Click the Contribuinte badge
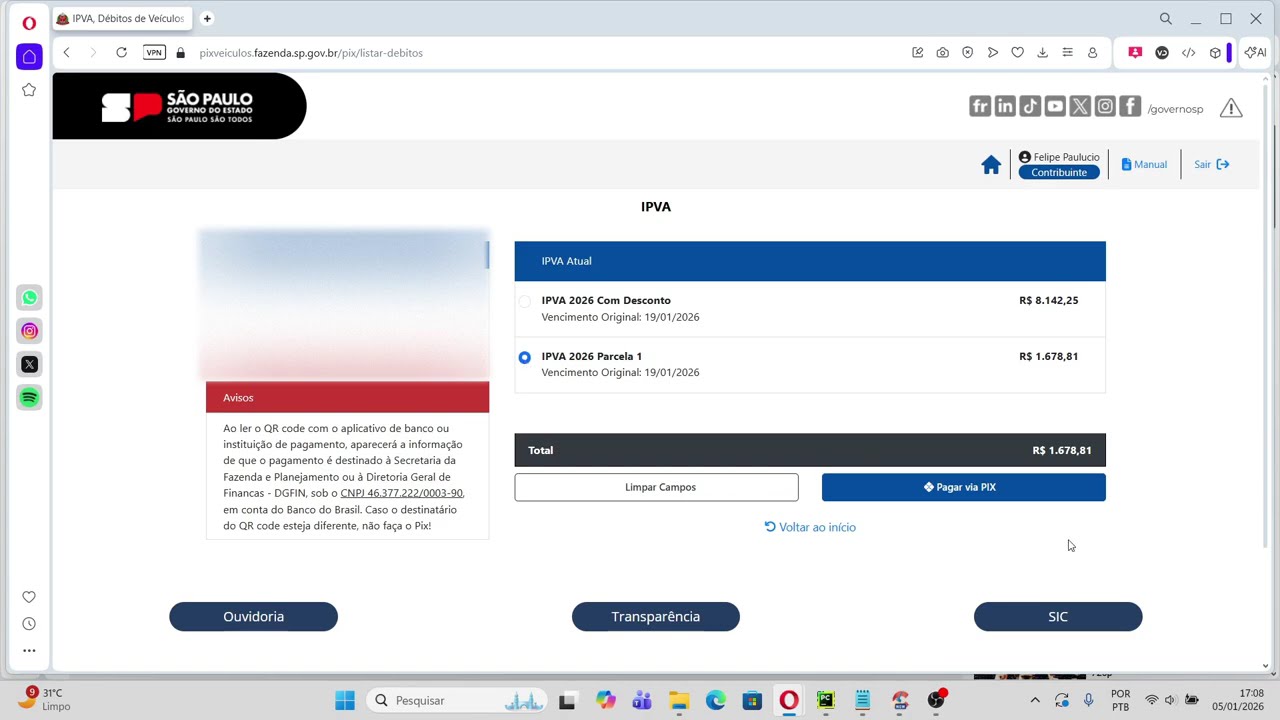The width and height of the screenshot is (1280, 720). tap(1059, 172)
